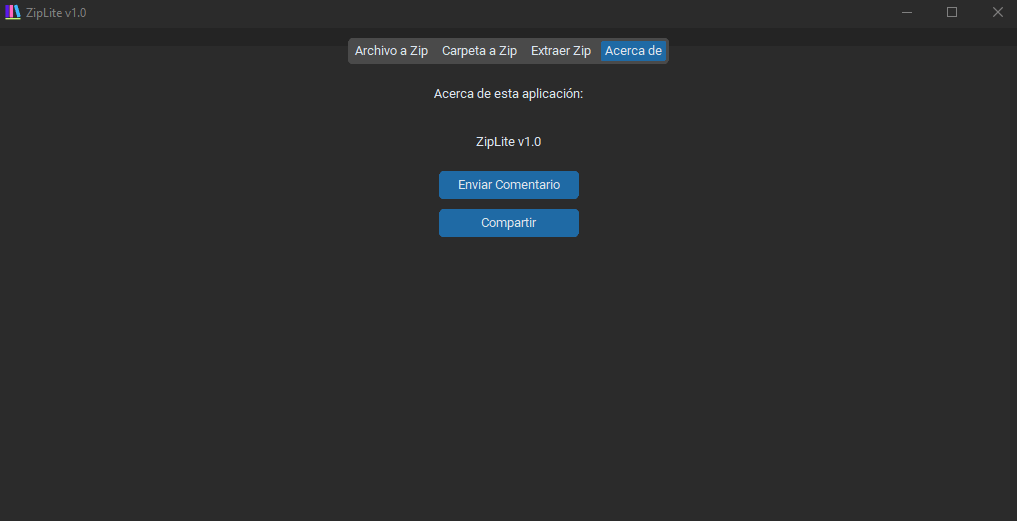Switch to the Archivo a Zip tab
Image resolution: width=1017 pixels, height=521 pixels.
[x=391, y=51]
